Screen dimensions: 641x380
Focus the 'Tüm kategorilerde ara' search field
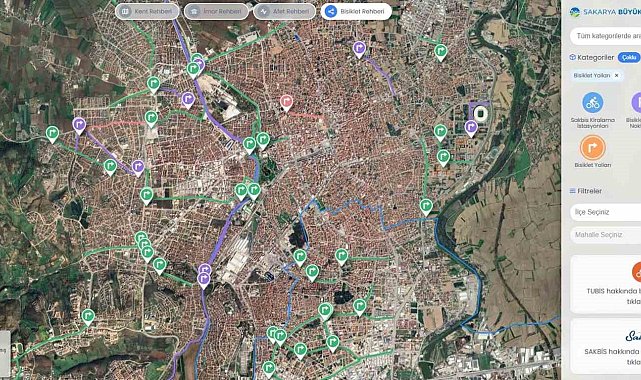tap(605, 36)
